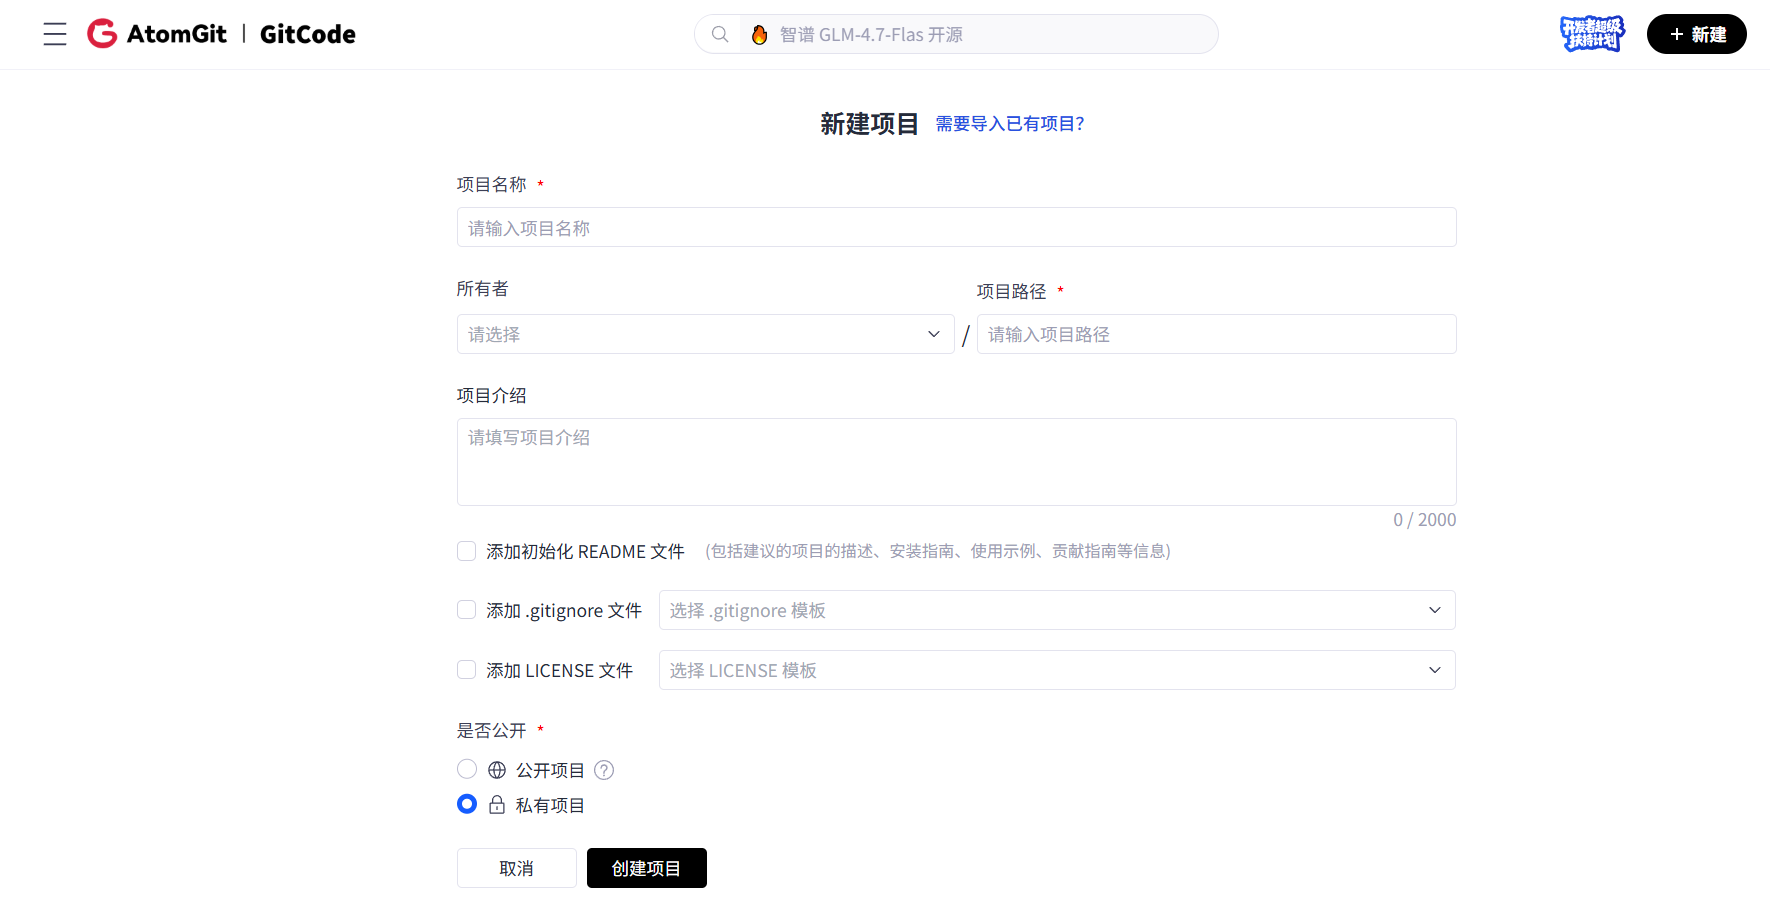This screenshot has height=908, width=1770.
Task: Open the blue promotional banner badge
Action: pyautogui.click(x=1593, y=34)
